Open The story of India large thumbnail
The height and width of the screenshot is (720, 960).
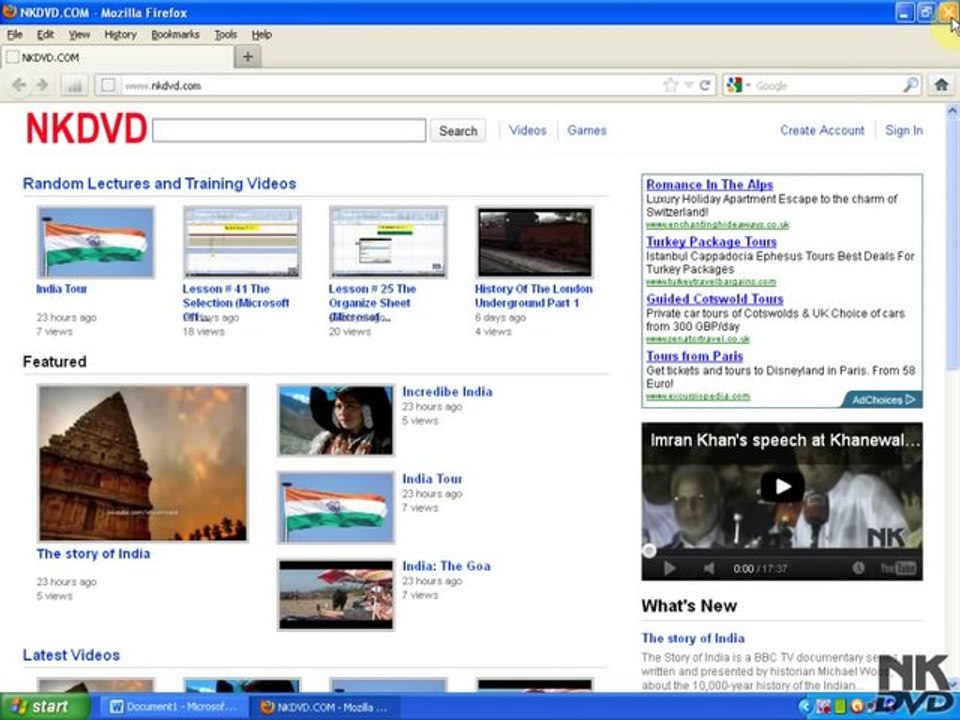coord(143,463)
